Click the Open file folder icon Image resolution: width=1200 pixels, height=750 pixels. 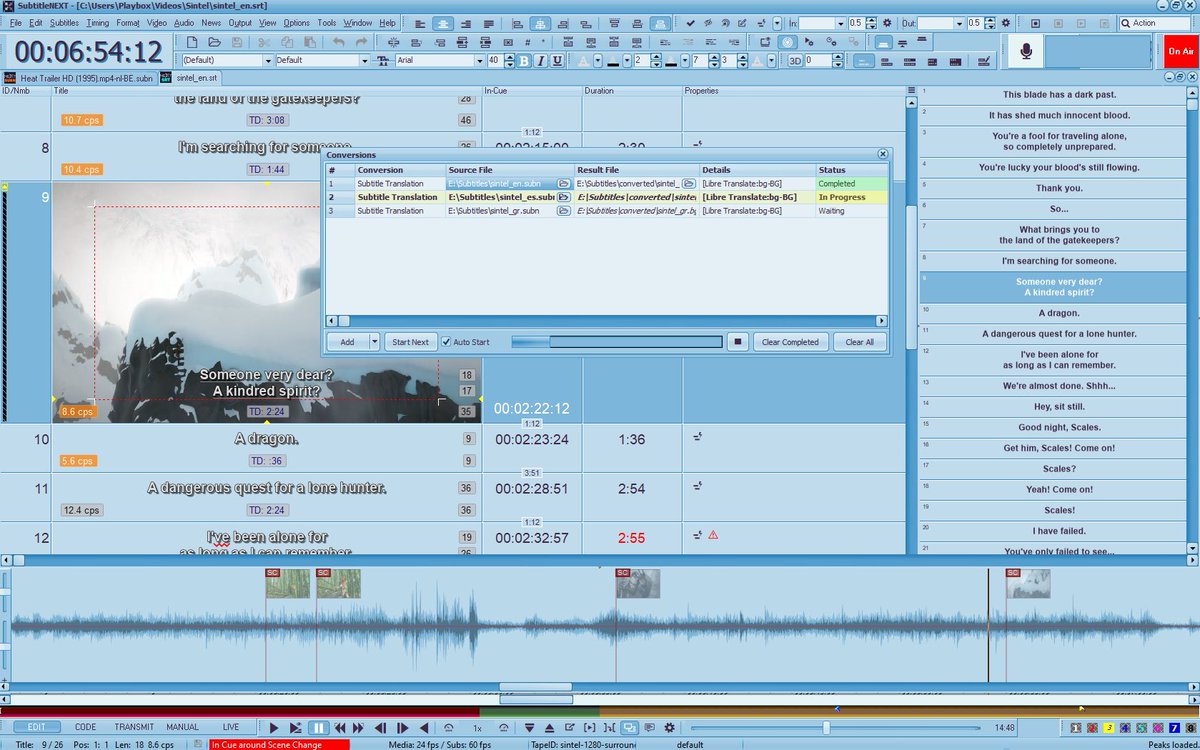point(214,42)
